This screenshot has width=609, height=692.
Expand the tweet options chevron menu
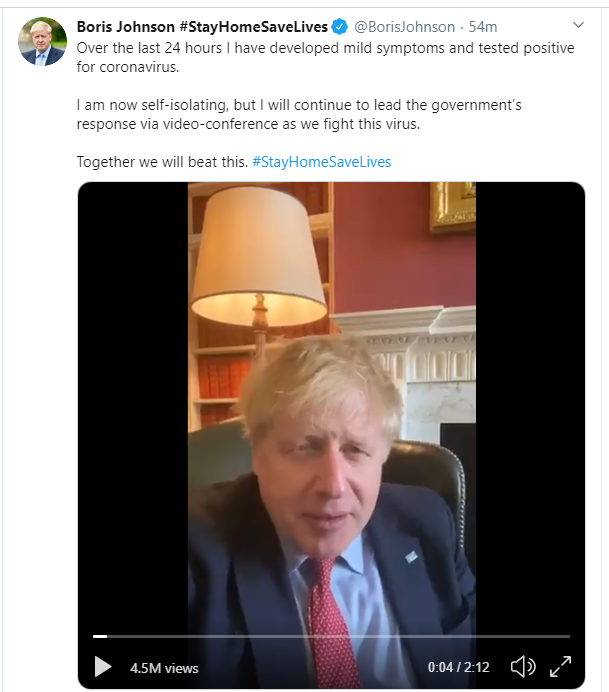(x=578, y=25)
